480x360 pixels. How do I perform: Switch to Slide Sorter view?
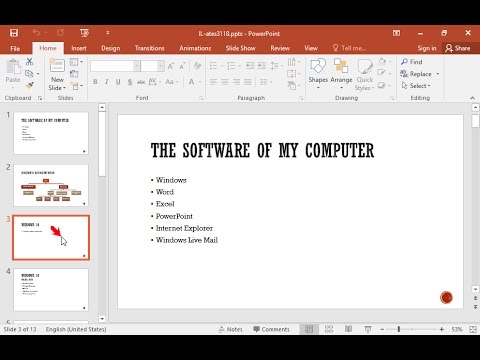point(329,329)
